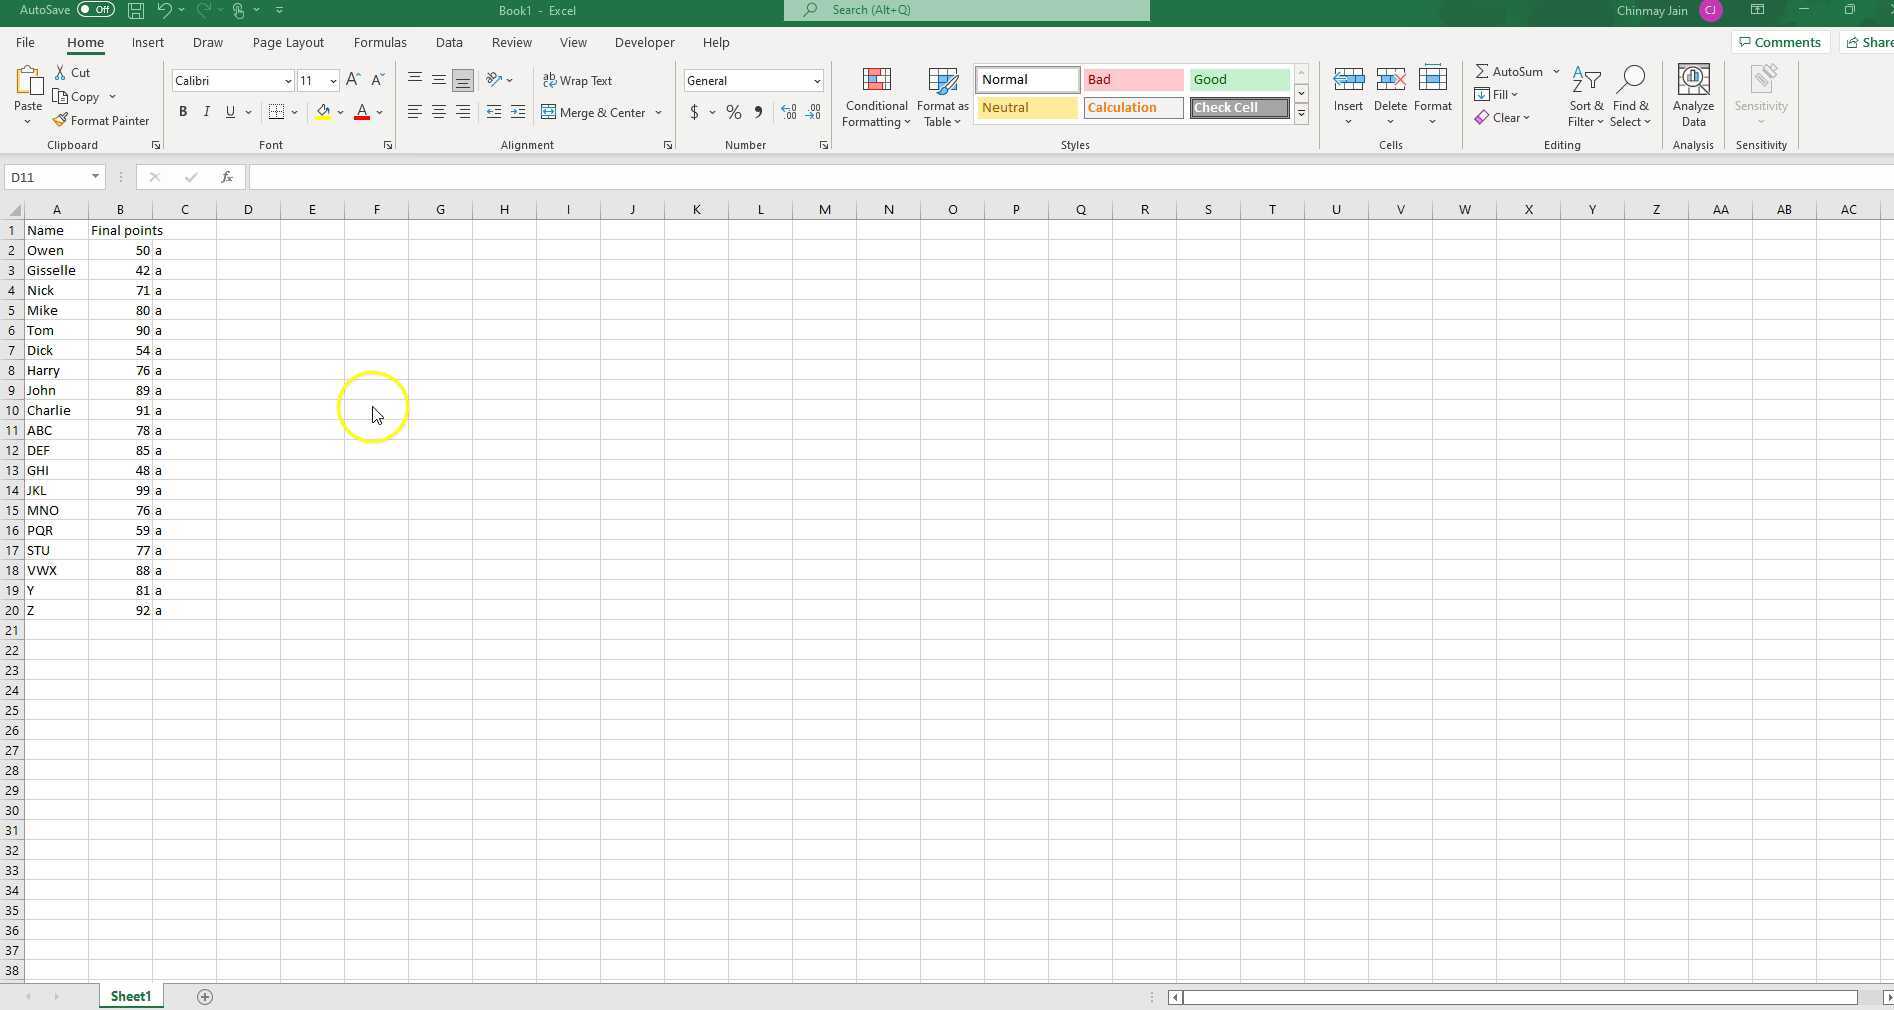Apply Wrap Text to selection
This screenshot has height=1010, width=1894.
click(578, 80)
